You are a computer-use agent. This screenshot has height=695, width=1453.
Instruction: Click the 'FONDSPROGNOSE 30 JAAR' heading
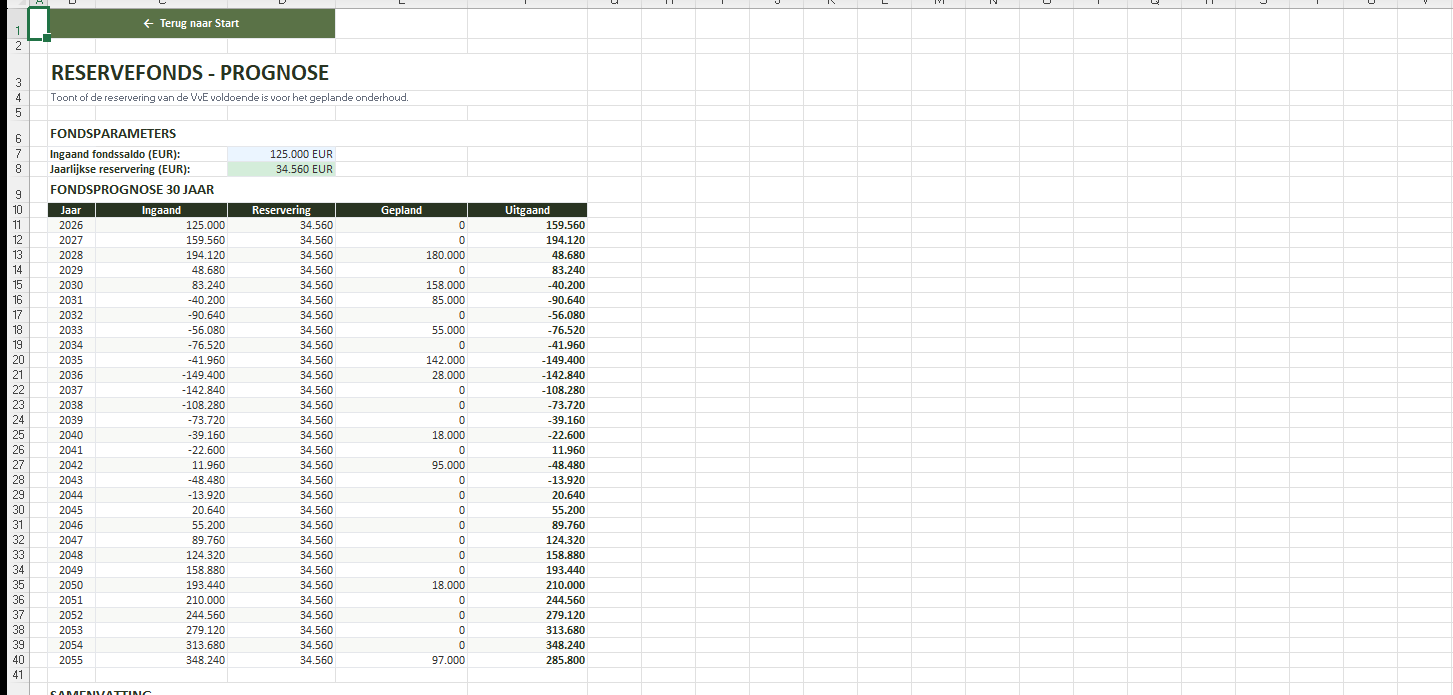(x=132, y=189)
